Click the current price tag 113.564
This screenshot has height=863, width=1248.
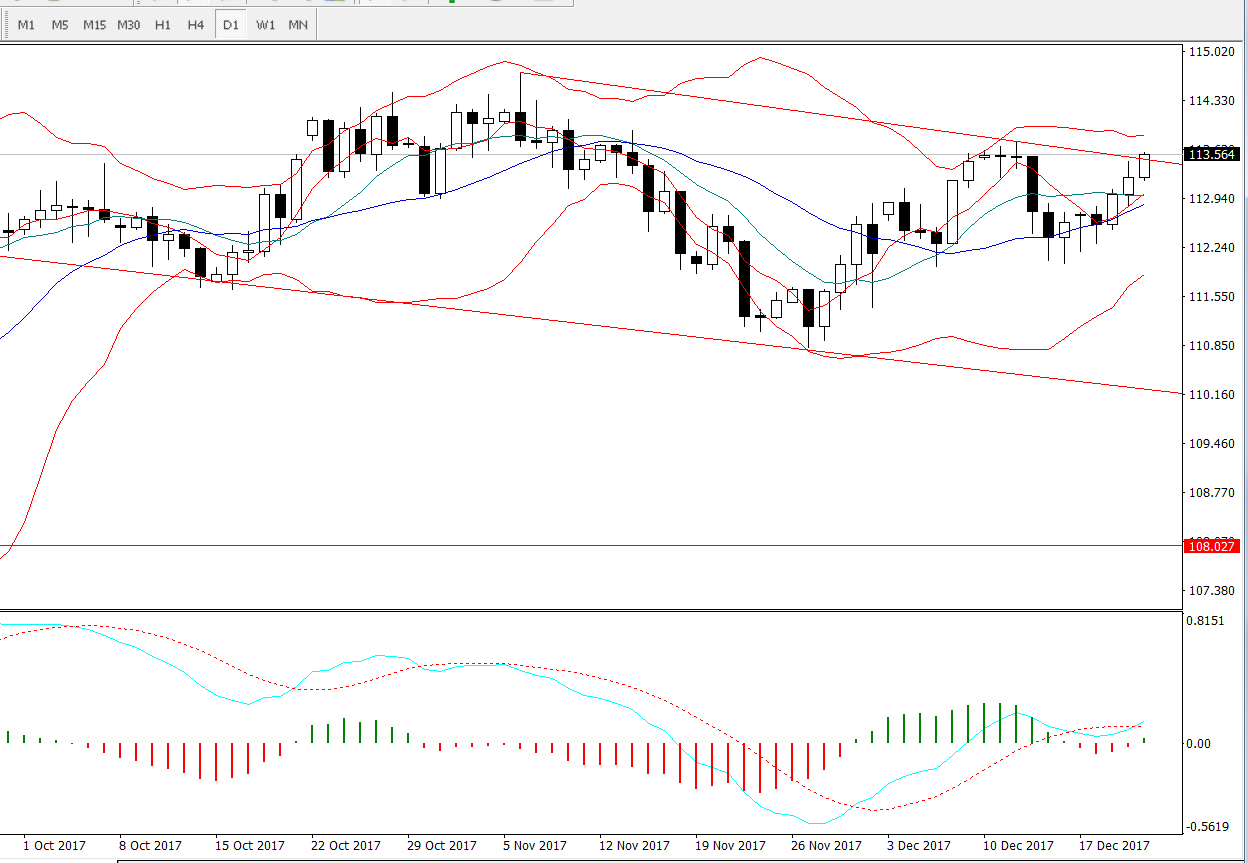pos(1211,154)
